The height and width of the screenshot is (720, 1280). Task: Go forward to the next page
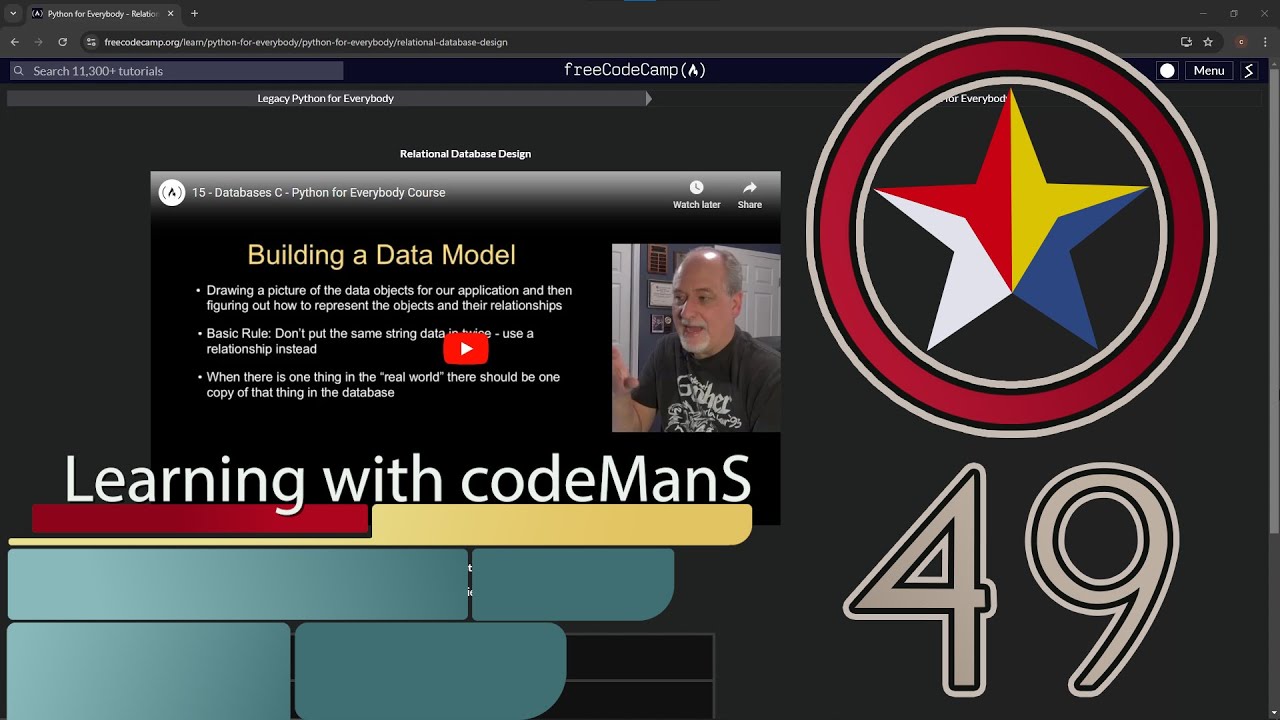pyautogui.click(x=38, y=42)
